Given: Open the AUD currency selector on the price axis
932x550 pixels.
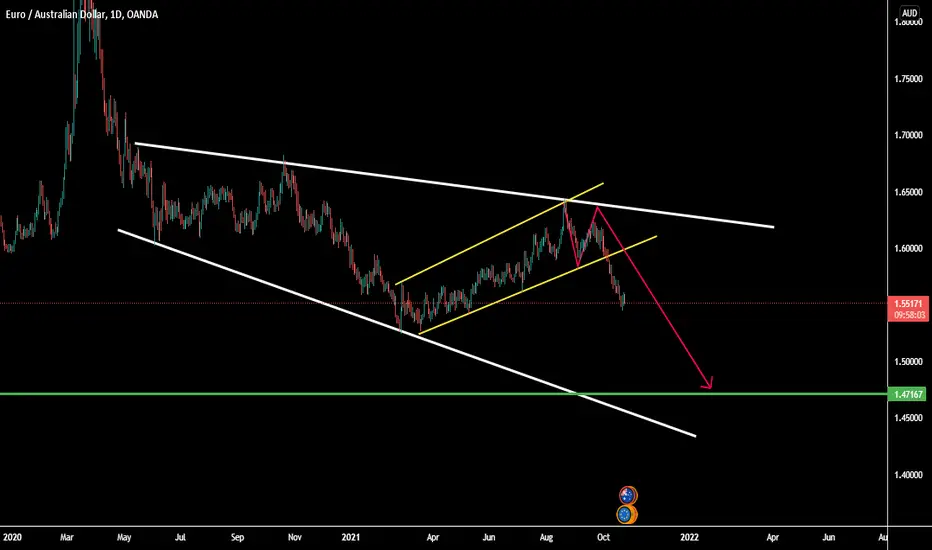Looking at the screenshot, I should click(909, 12).
